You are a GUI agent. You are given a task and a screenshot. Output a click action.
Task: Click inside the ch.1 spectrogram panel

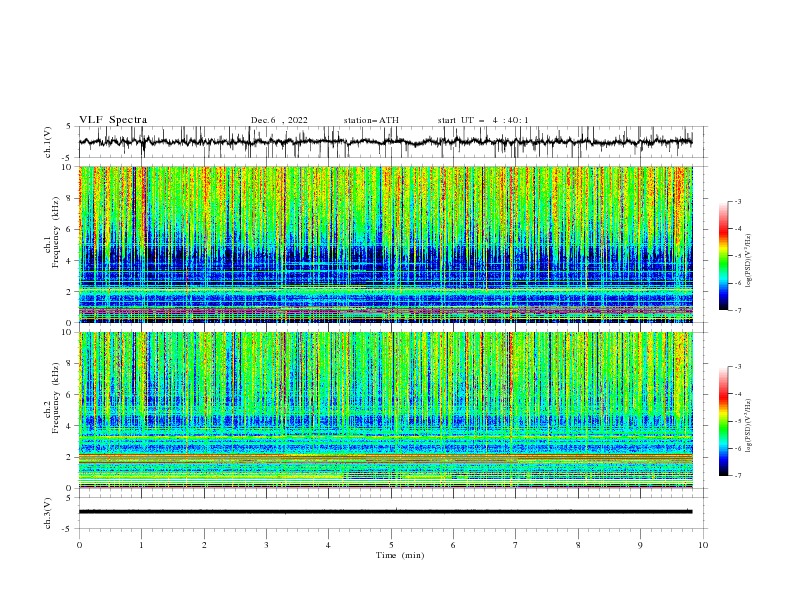[385, 244]
